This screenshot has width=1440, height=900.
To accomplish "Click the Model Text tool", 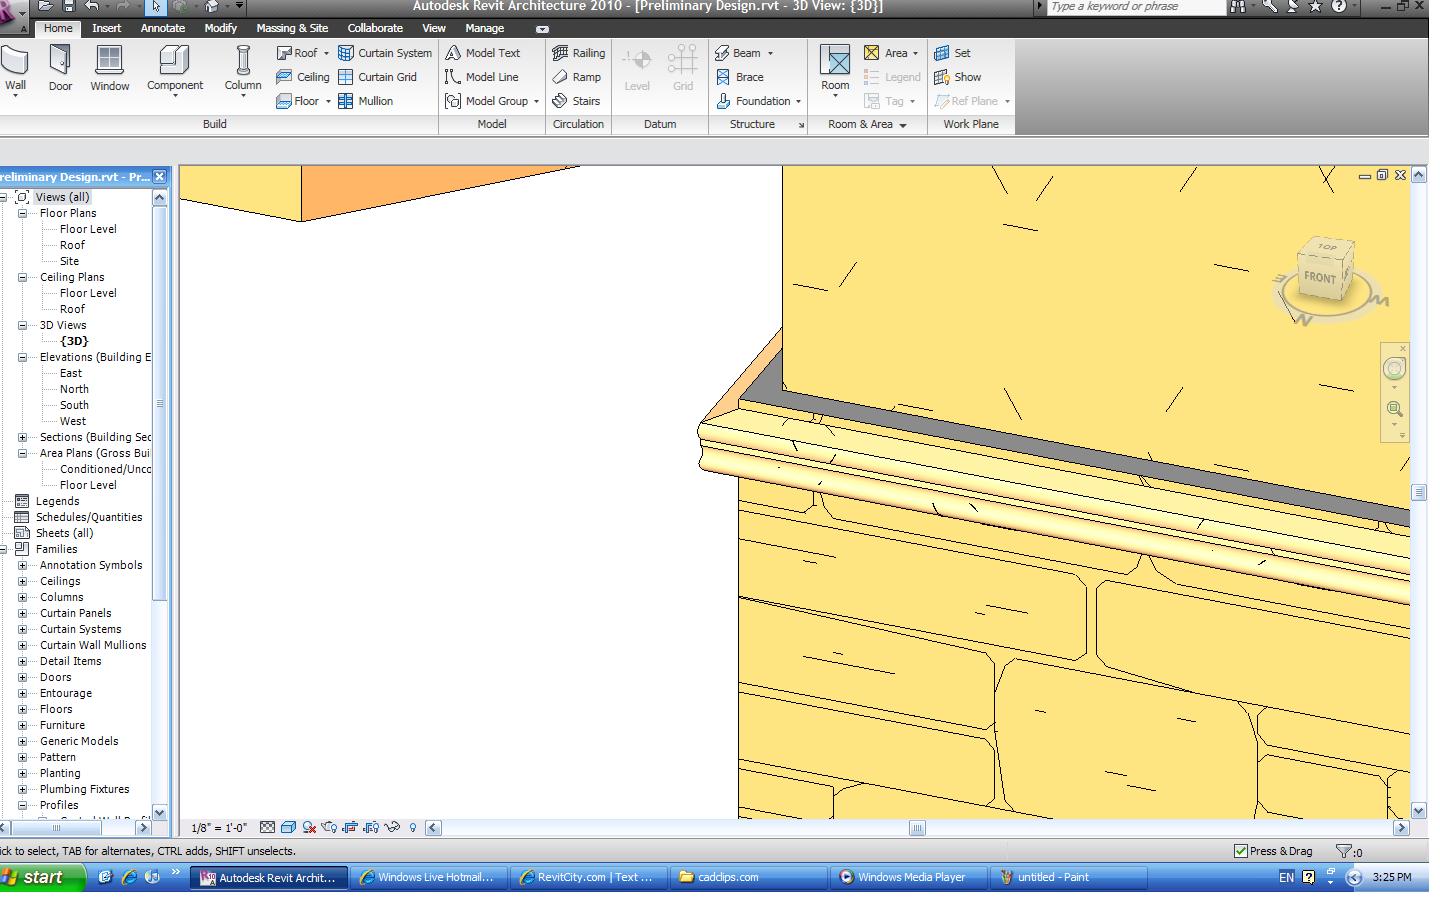I will coord(483,53).
